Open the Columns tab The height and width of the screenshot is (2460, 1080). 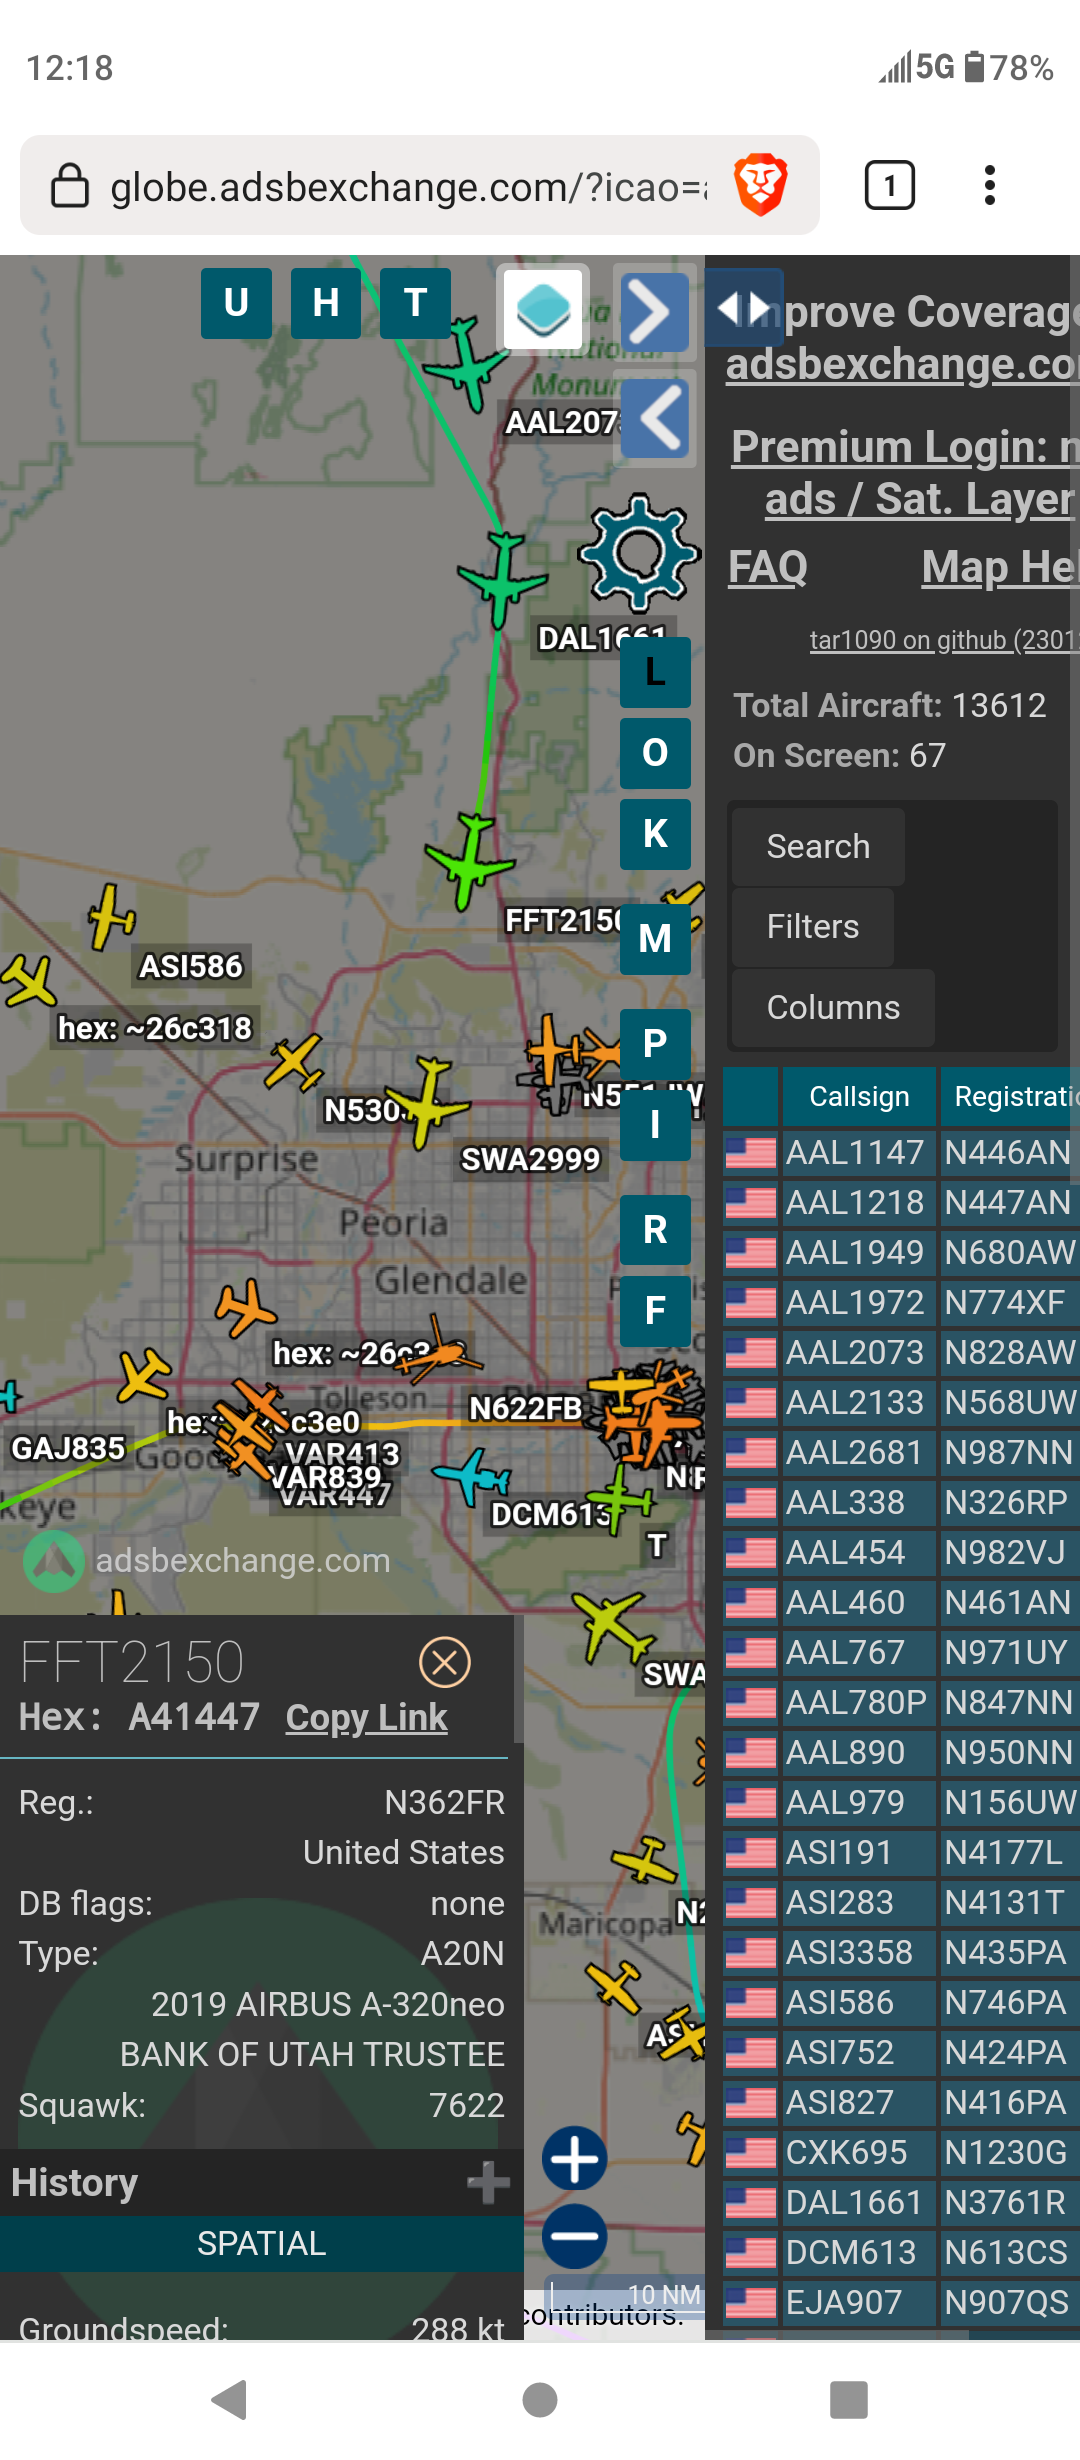pyautogui.click(x=833, y=1008)
